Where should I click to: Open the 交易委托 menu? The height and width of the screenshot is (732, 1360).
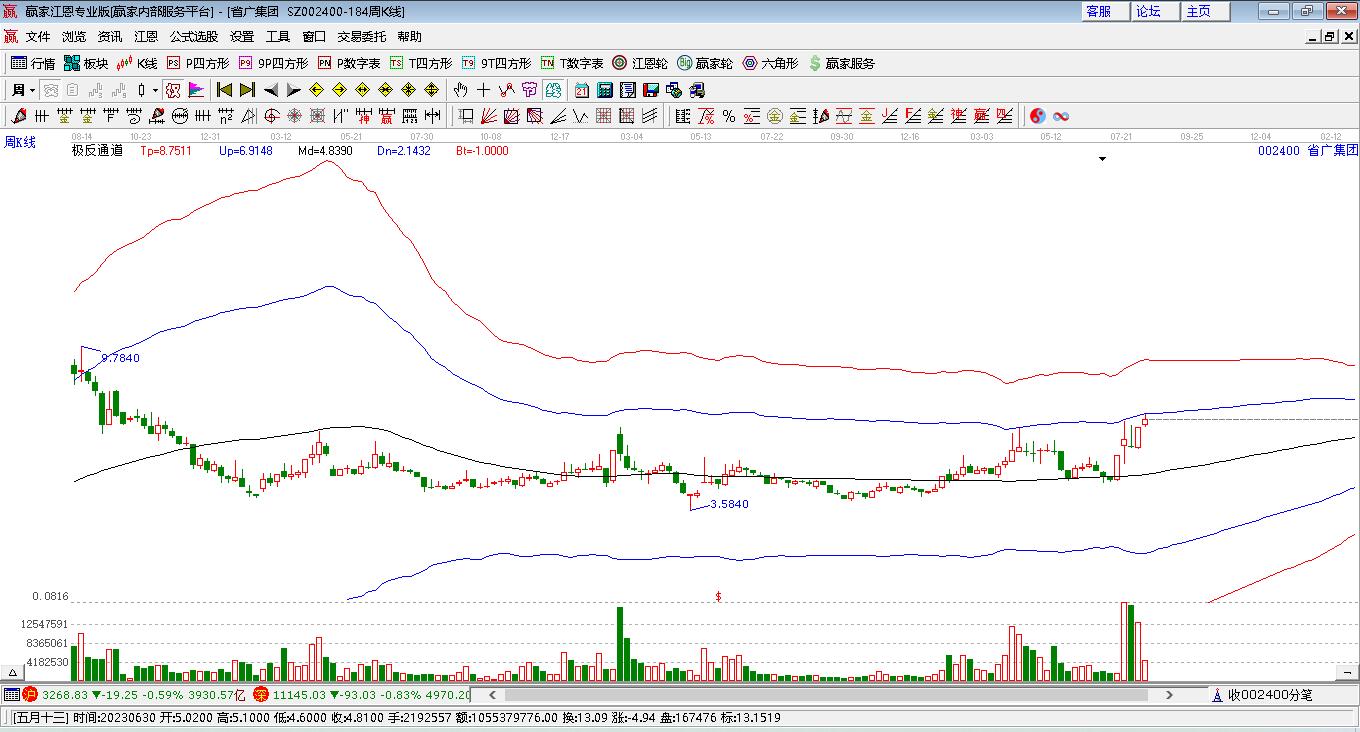pyautogui.click(x=361, y=36)
